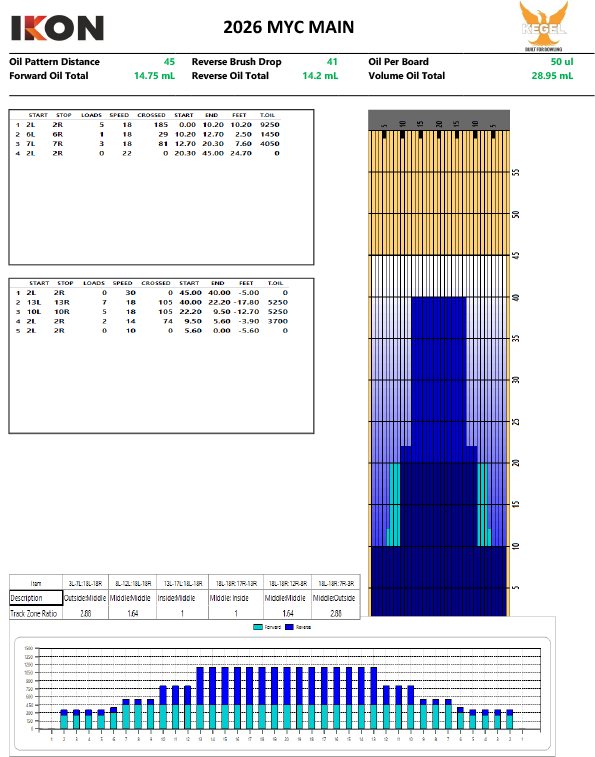Select row 3 (7L–7R) in forward table
This screenshot has height=757, width=595.
click(147, 144)
